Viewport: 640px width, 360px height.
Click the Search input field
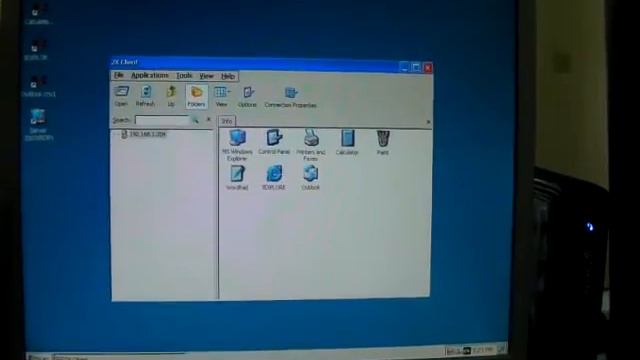[x=162, y=120]
